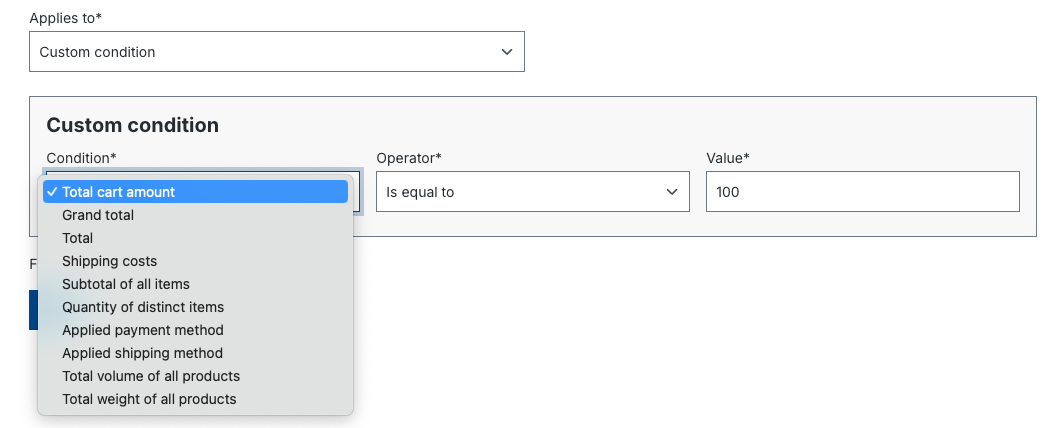Pick the Total option in the list
Viewport: 1050px width, 428px height.
tap(78, 238)
